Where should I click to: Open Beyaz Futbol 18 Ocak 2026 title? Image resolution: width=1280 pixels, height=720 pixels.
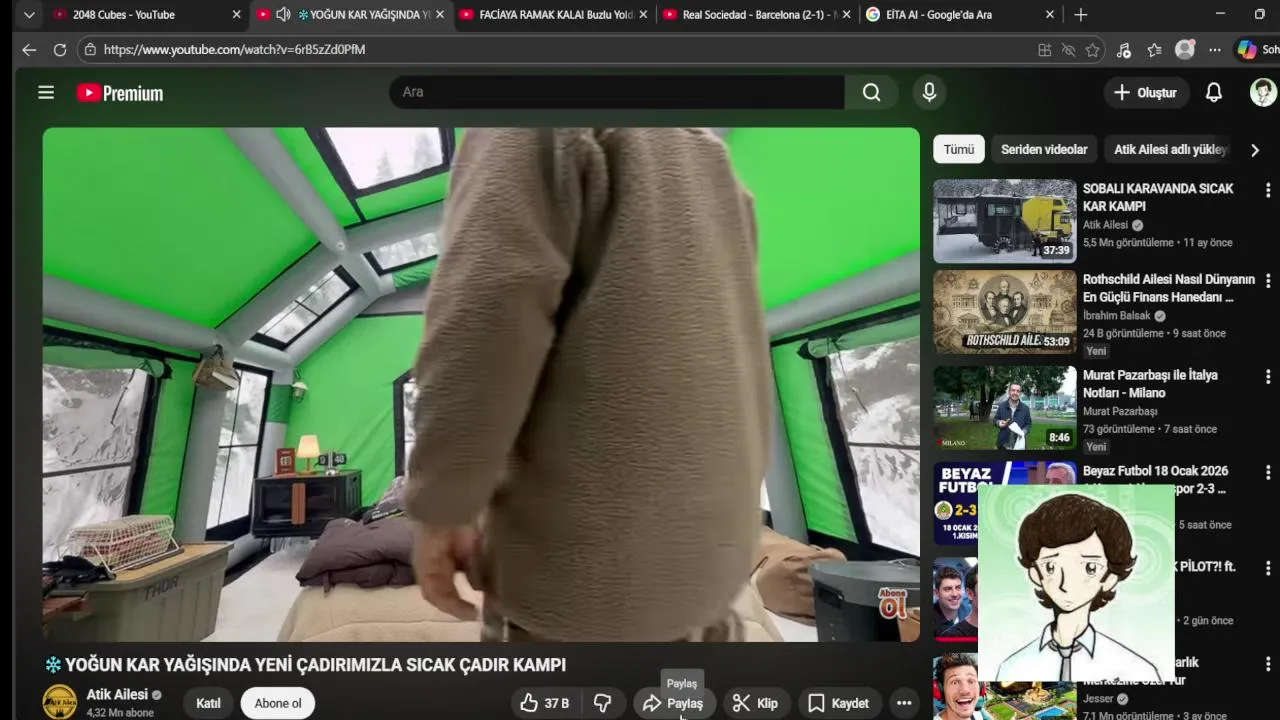[1155, 471]
